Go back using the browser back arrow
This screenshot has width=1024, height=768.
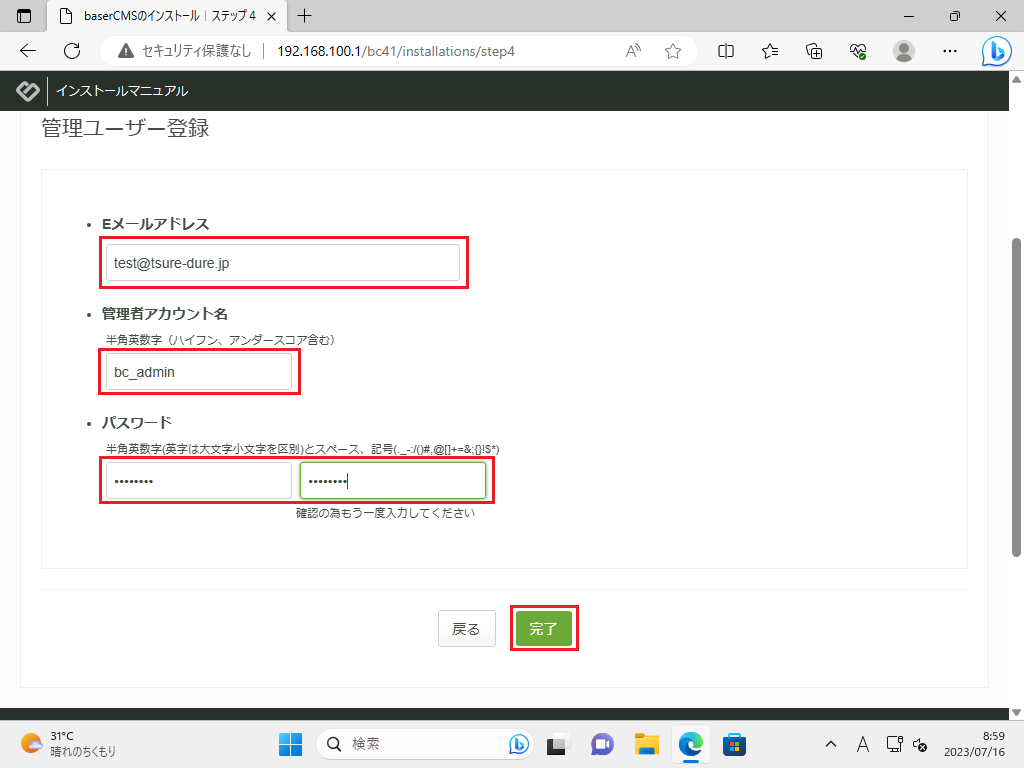tap(28, 51)
